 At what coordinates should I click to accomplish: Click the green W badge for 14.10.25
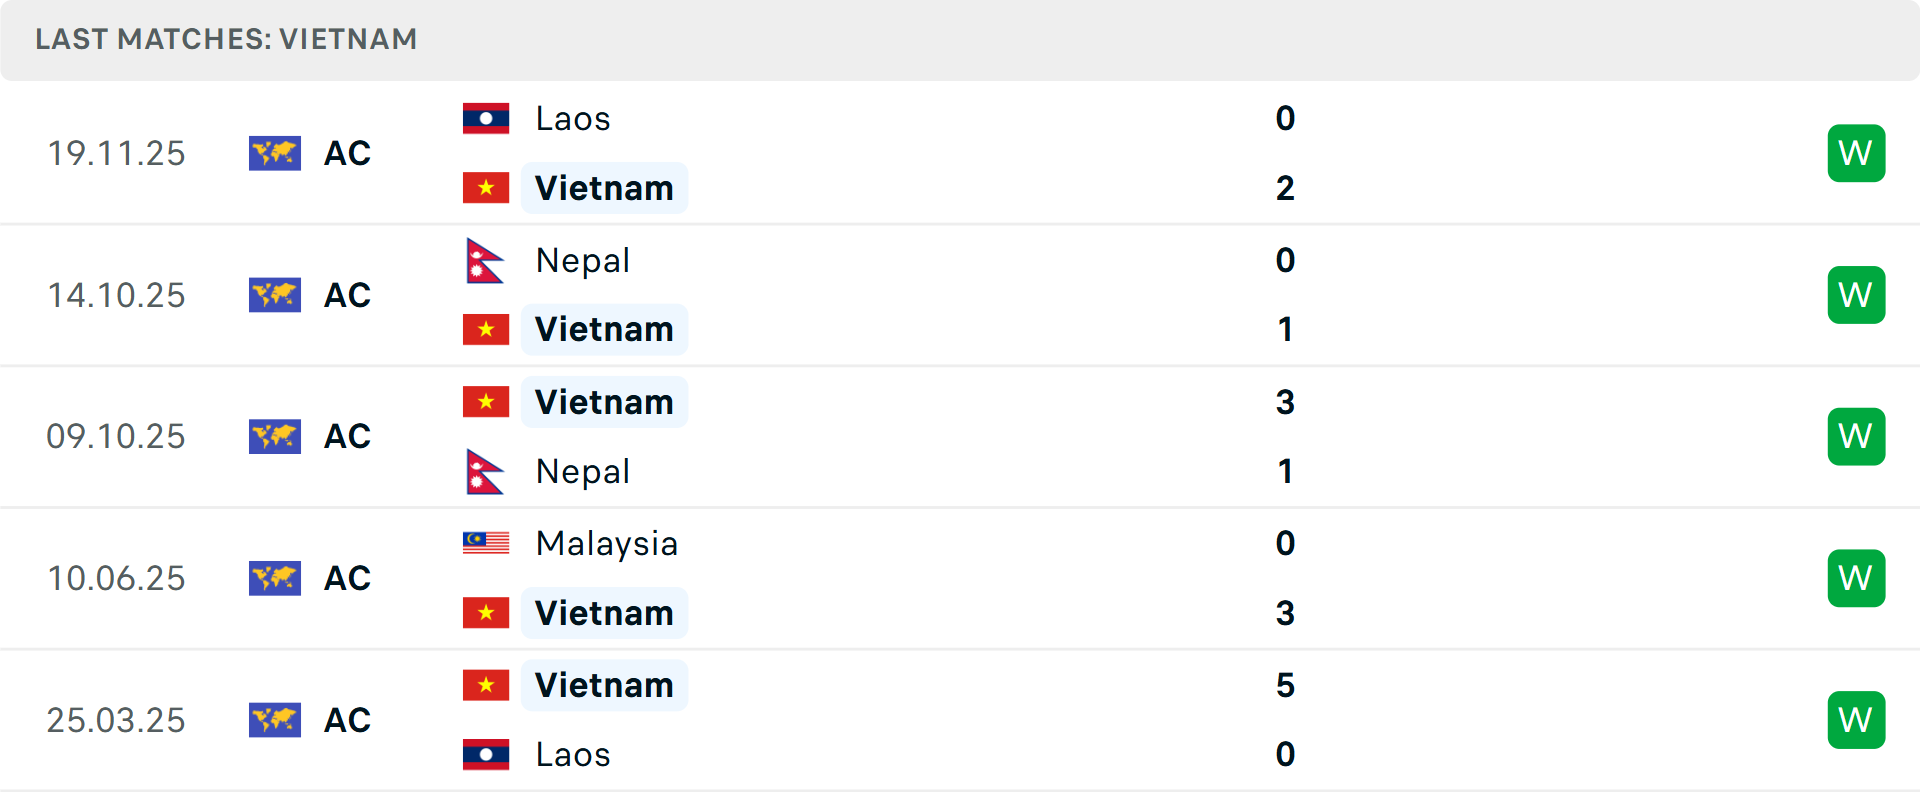point(1856,295)
